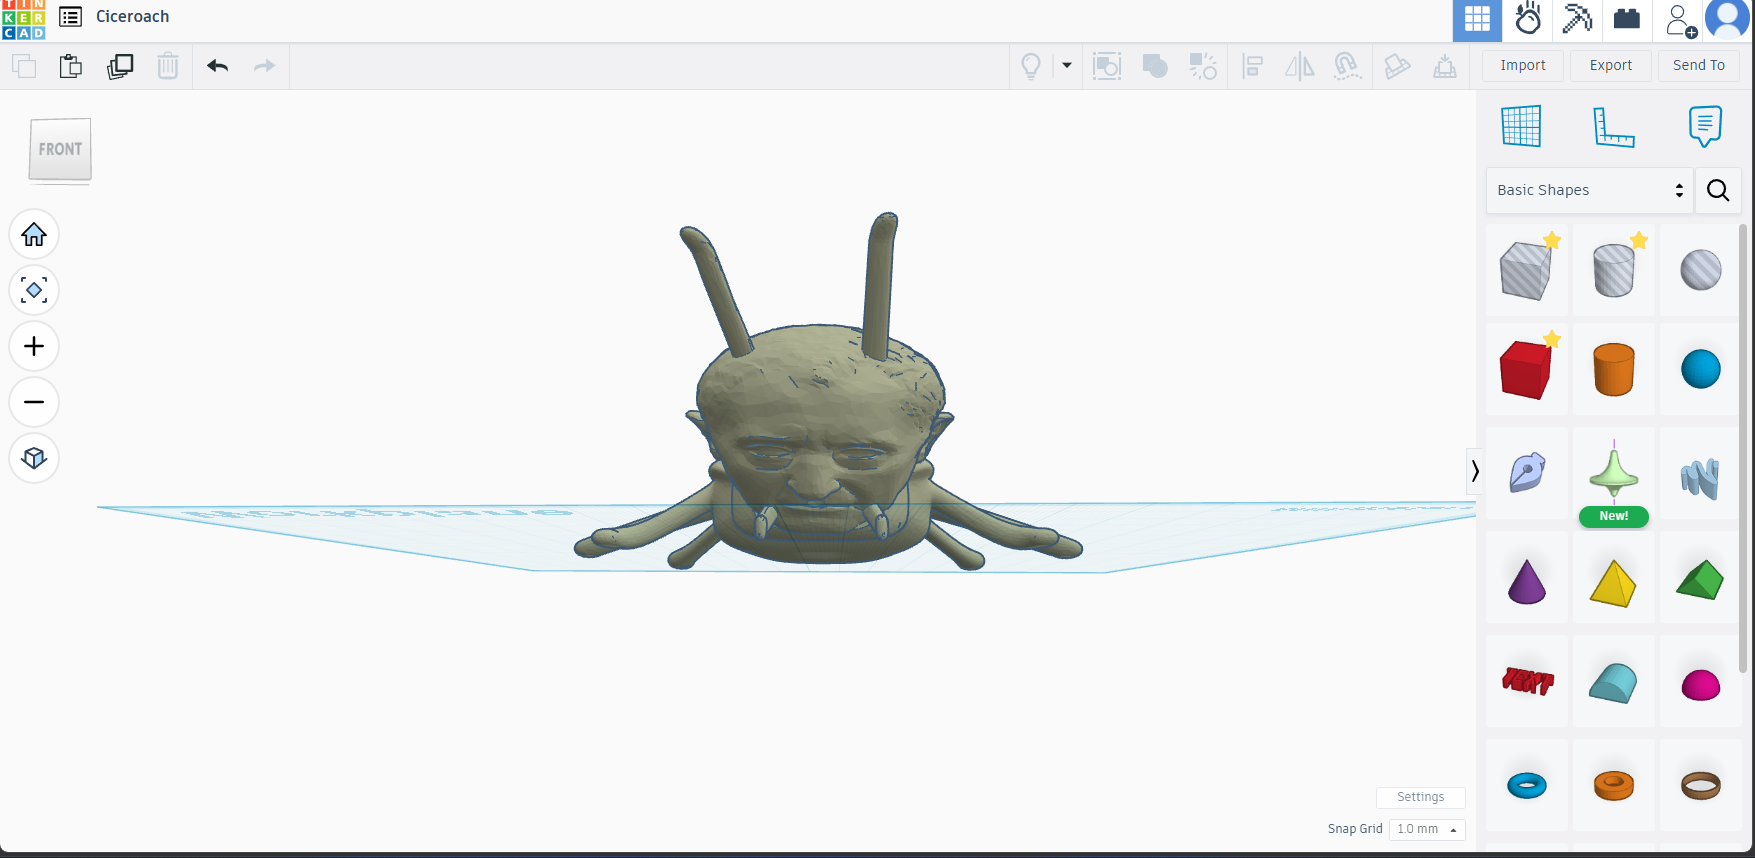Redo the last action
1755x858 pixels.
click(264, 66)
